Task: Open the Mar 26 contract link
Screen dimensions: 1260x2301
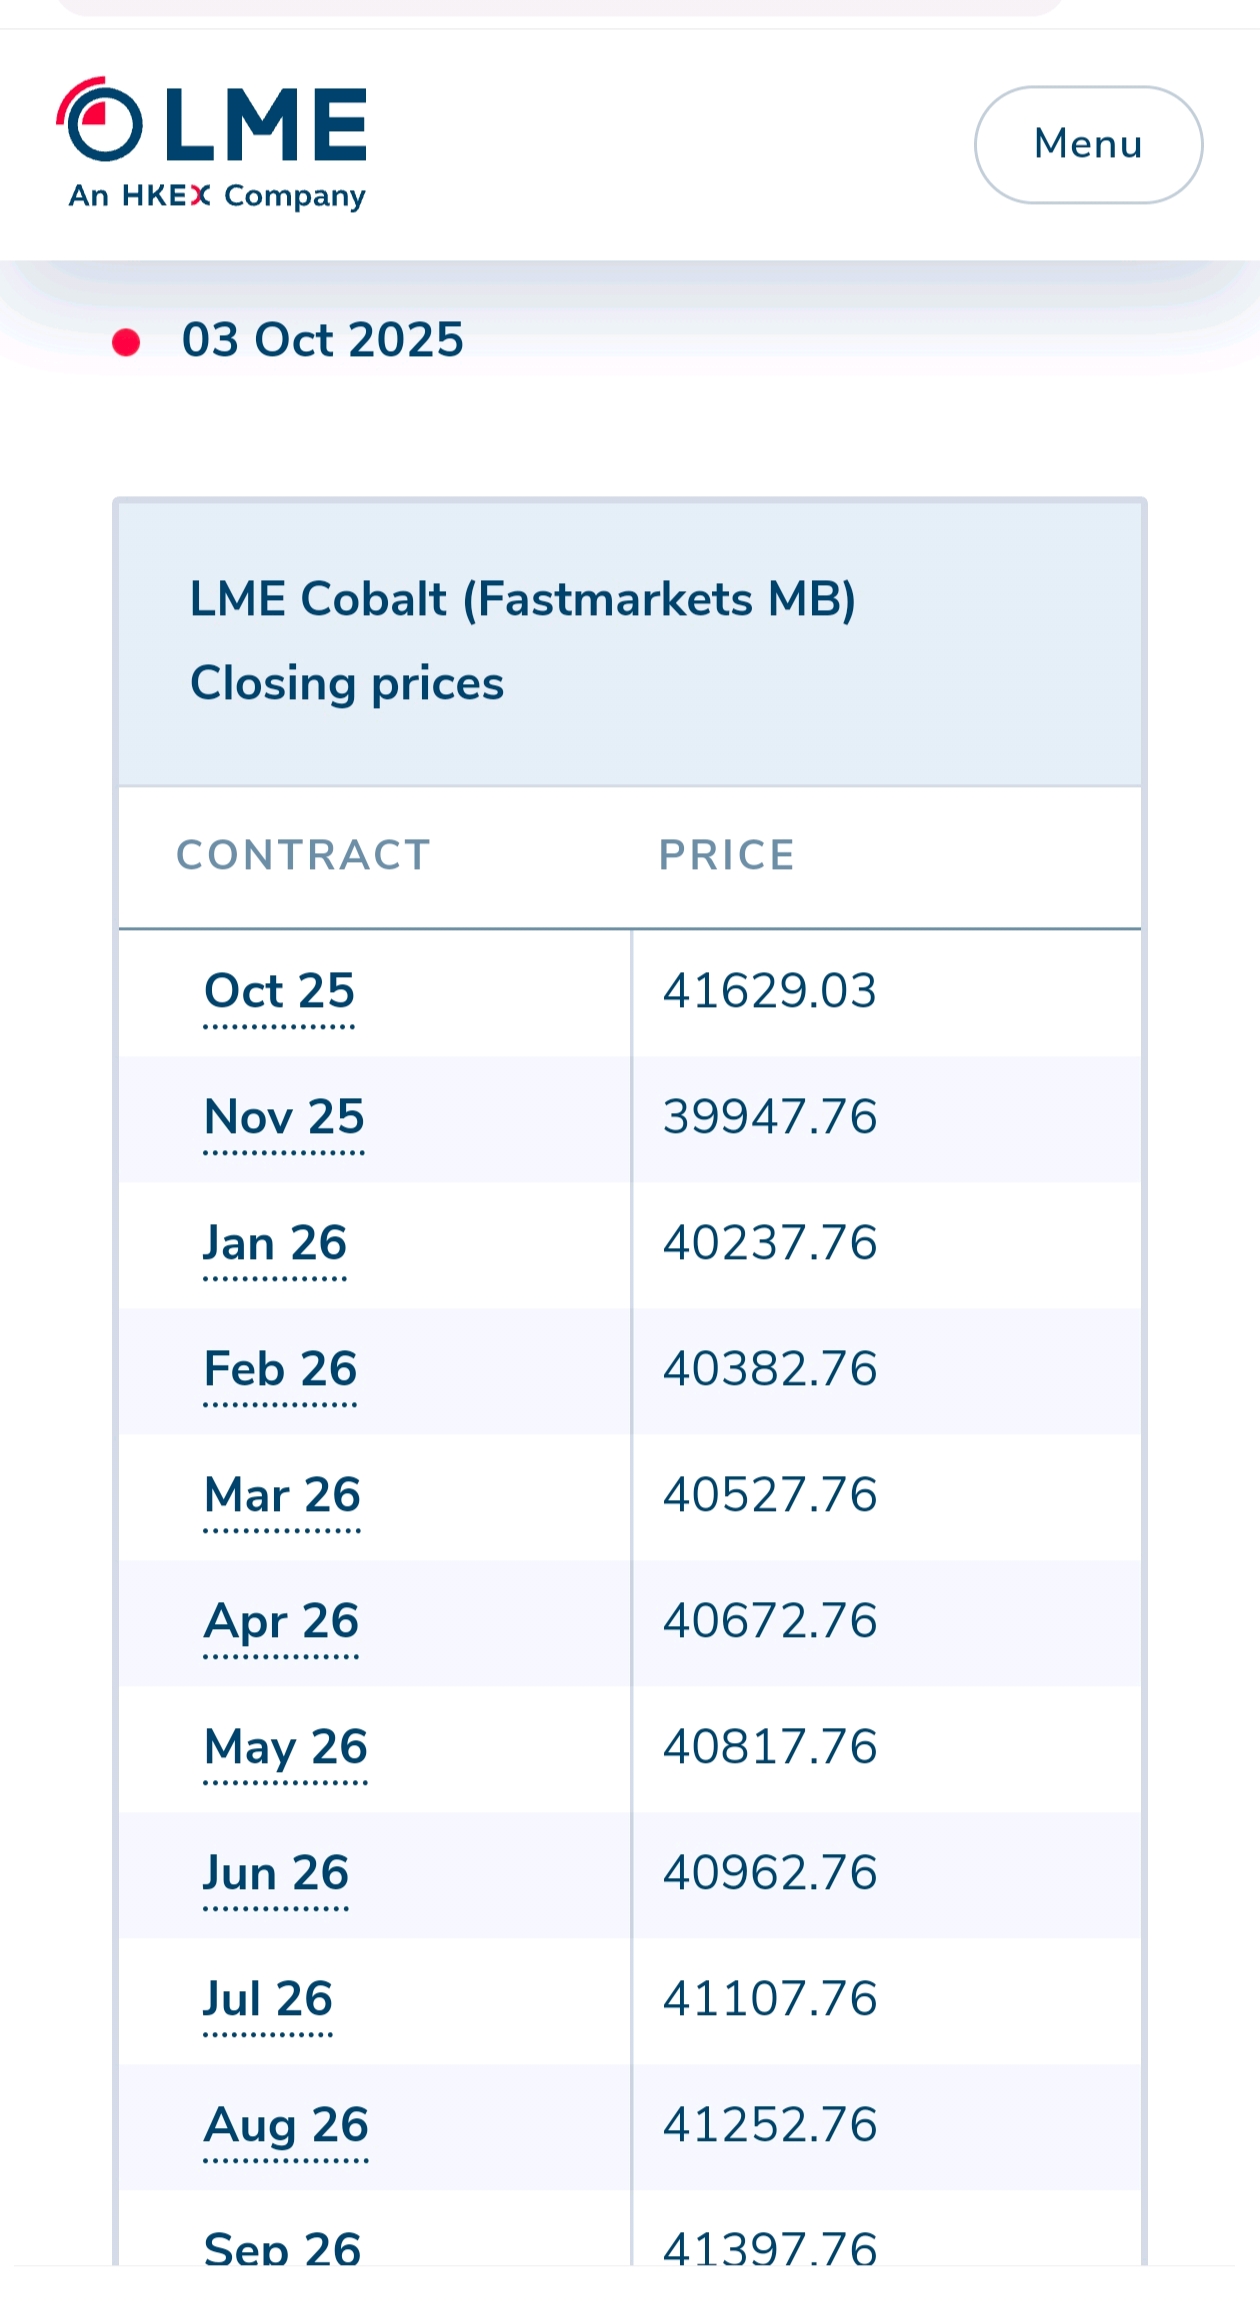Action: (x=282, y=1496)
